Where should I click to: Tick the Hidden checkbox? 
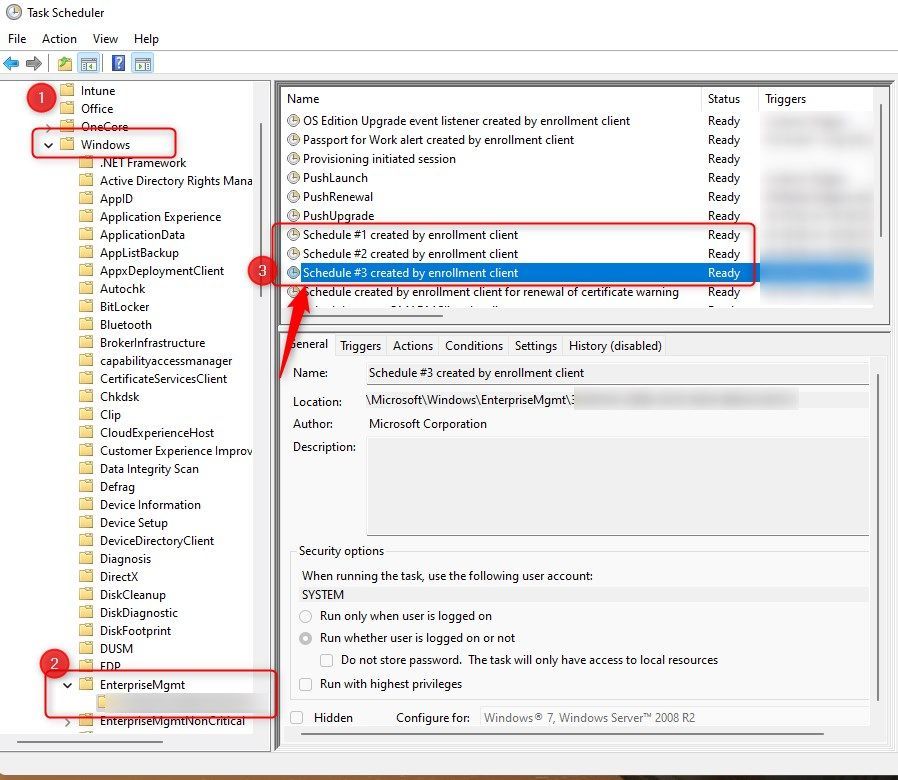[297, 718]
